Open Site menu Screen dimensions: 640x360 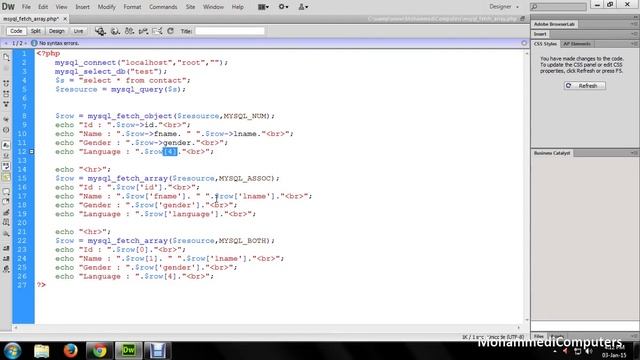190,7
